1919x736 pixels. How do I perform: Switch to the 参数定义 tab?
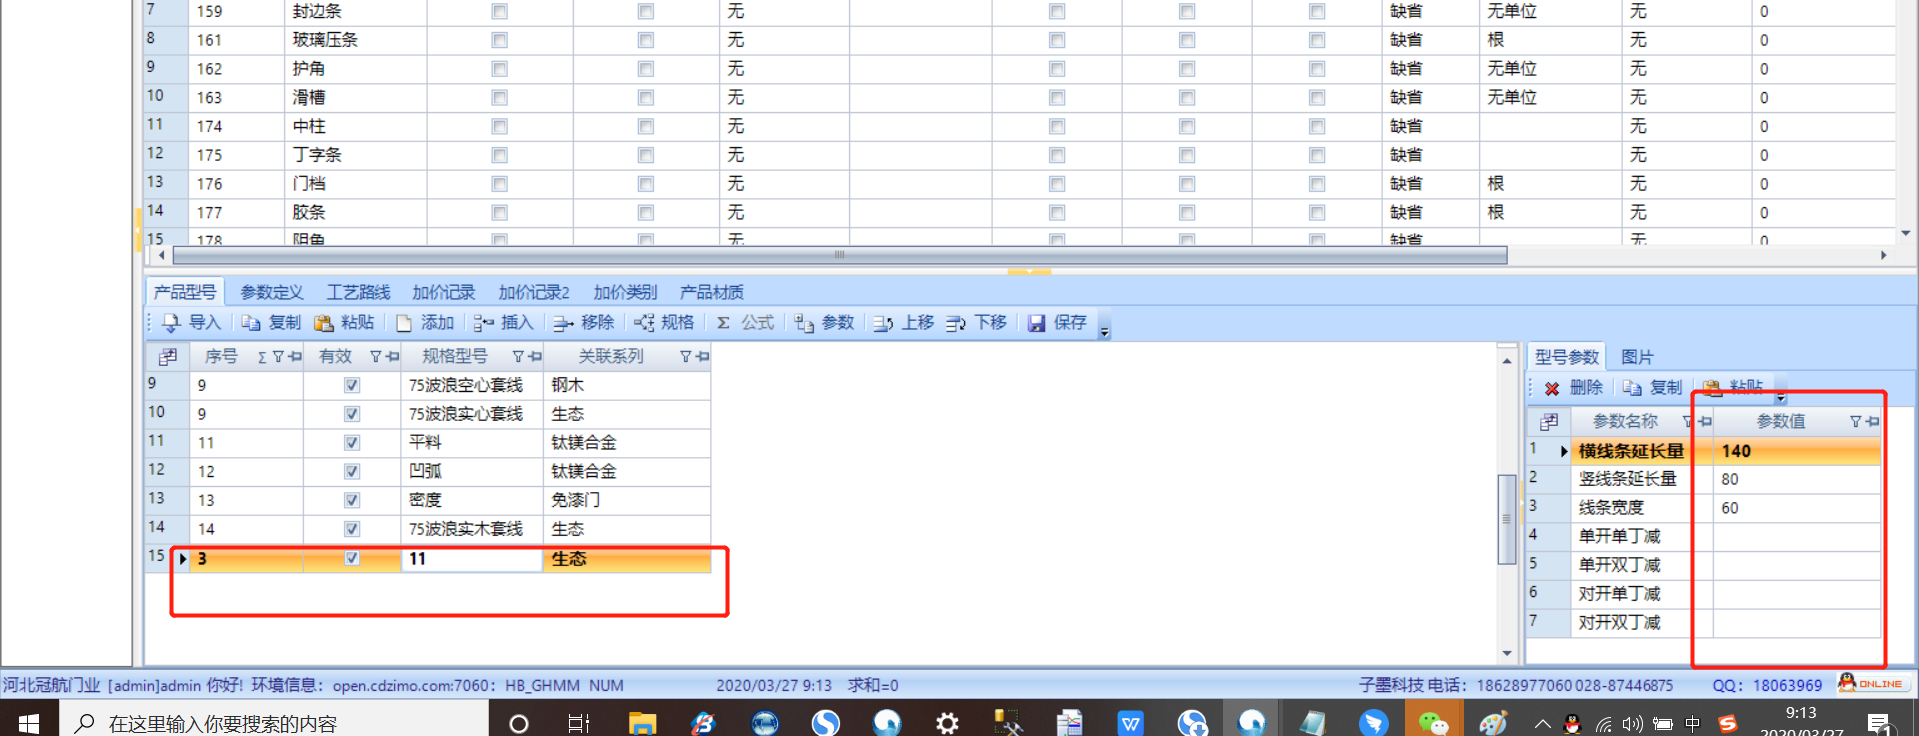click(271, 292)
